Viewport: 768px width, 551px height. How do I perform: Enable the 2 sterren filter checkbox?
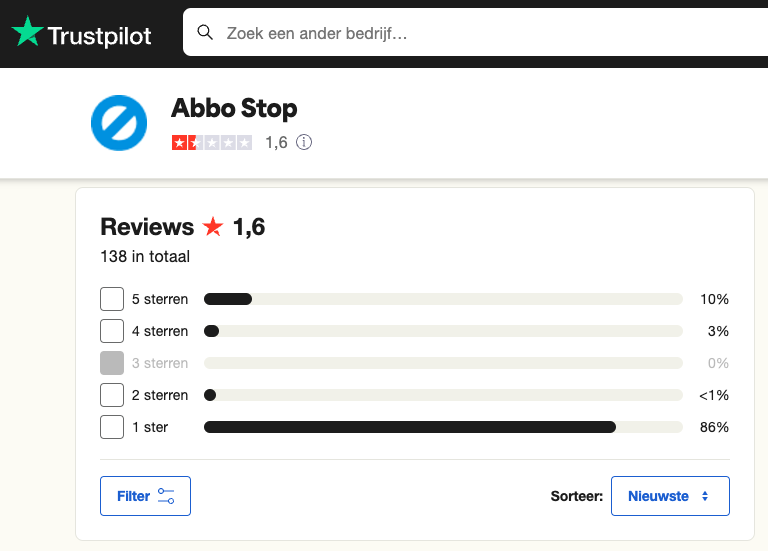click(112, 395)
